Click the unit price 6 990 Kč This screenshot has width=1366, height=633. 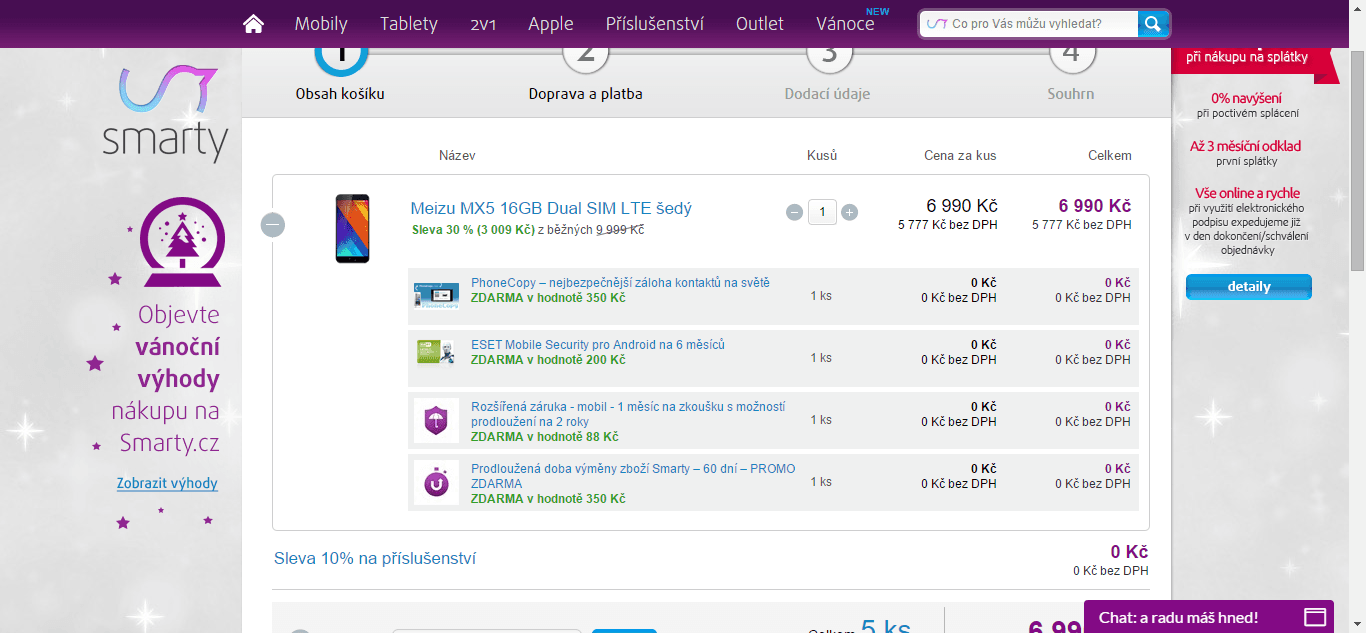click(x=961, y=206)
